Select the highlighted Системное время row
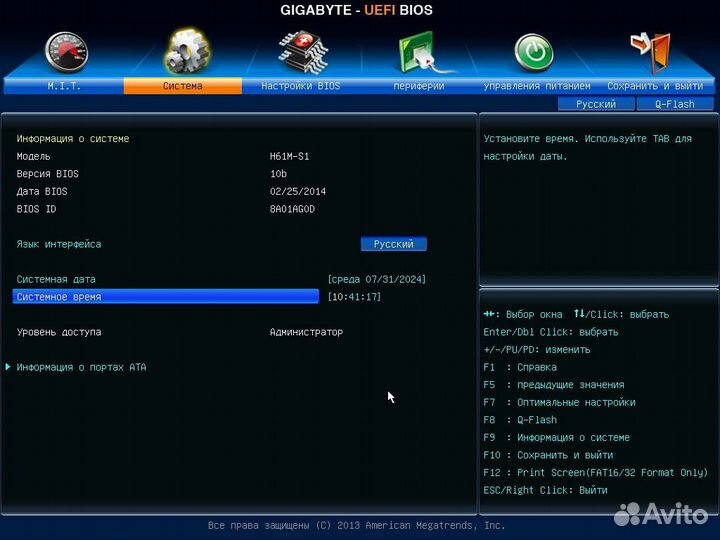 (165, 297)
